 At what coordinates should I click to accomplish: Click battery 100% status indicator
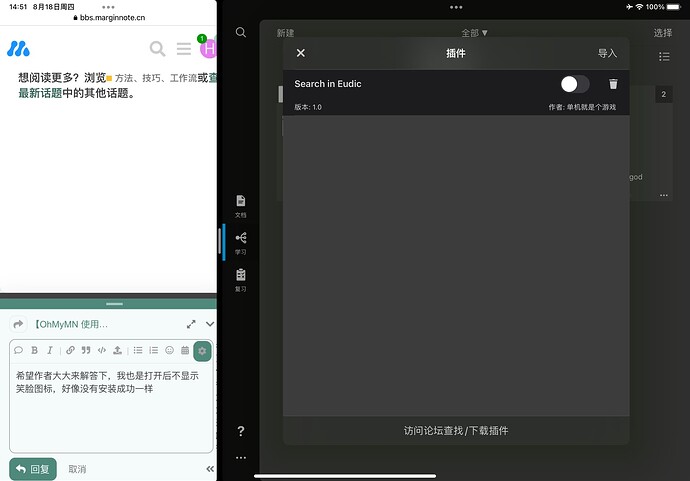tap(663, 7)
